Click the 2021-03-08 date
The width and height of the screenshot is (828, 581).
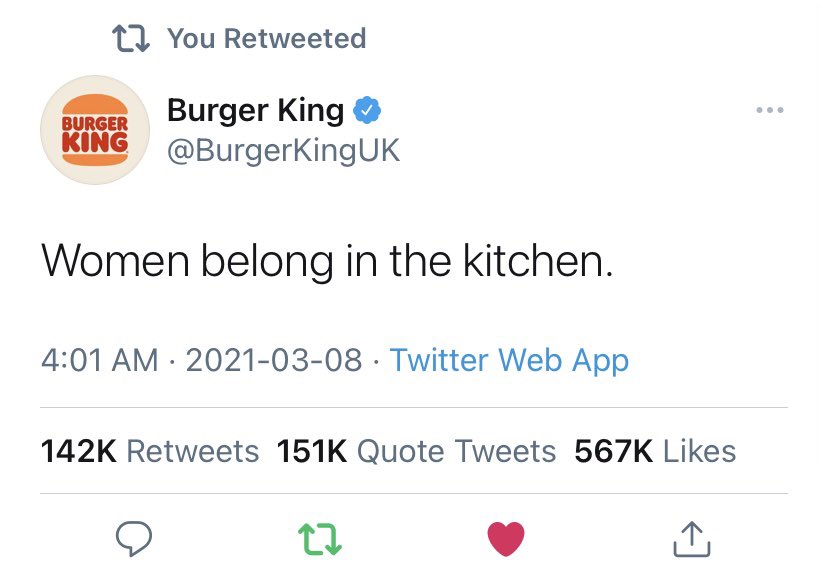[273, 360]
